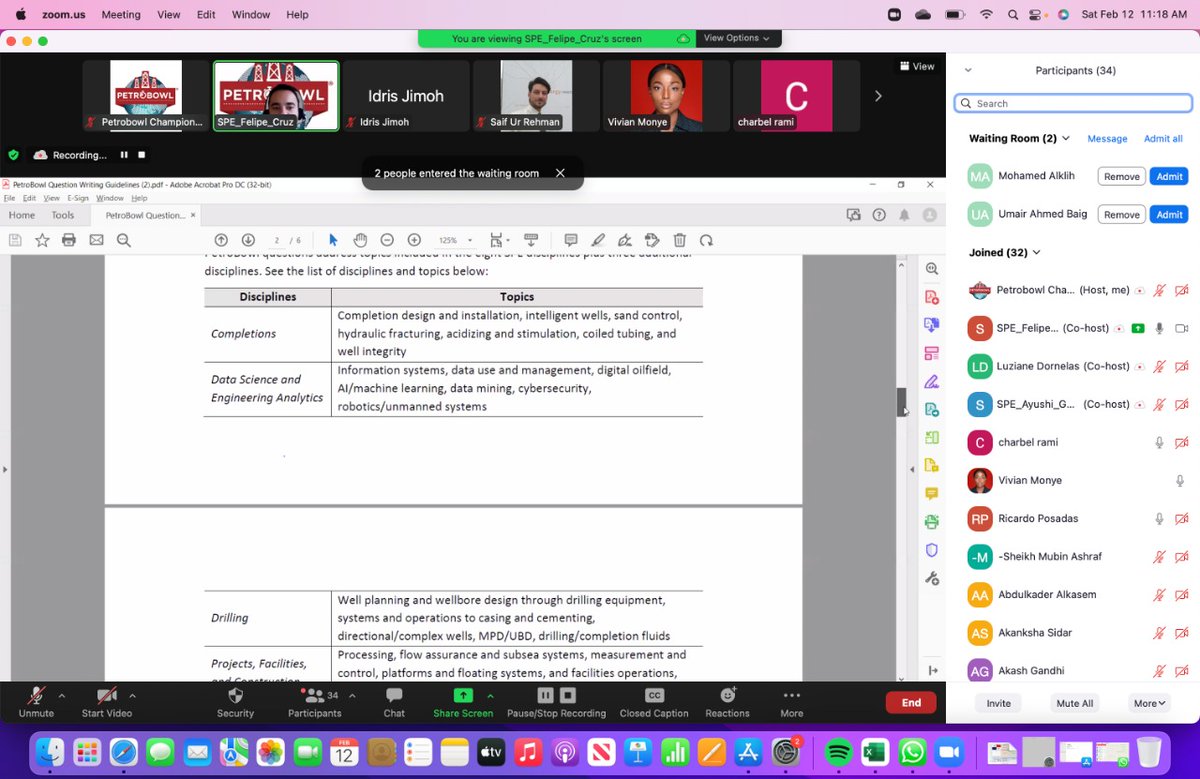Image resolution: width=1200 pixels, height=779 pixels.
Task: Click the Invite button
Action: pyautogui.click(x=998, y=703)
